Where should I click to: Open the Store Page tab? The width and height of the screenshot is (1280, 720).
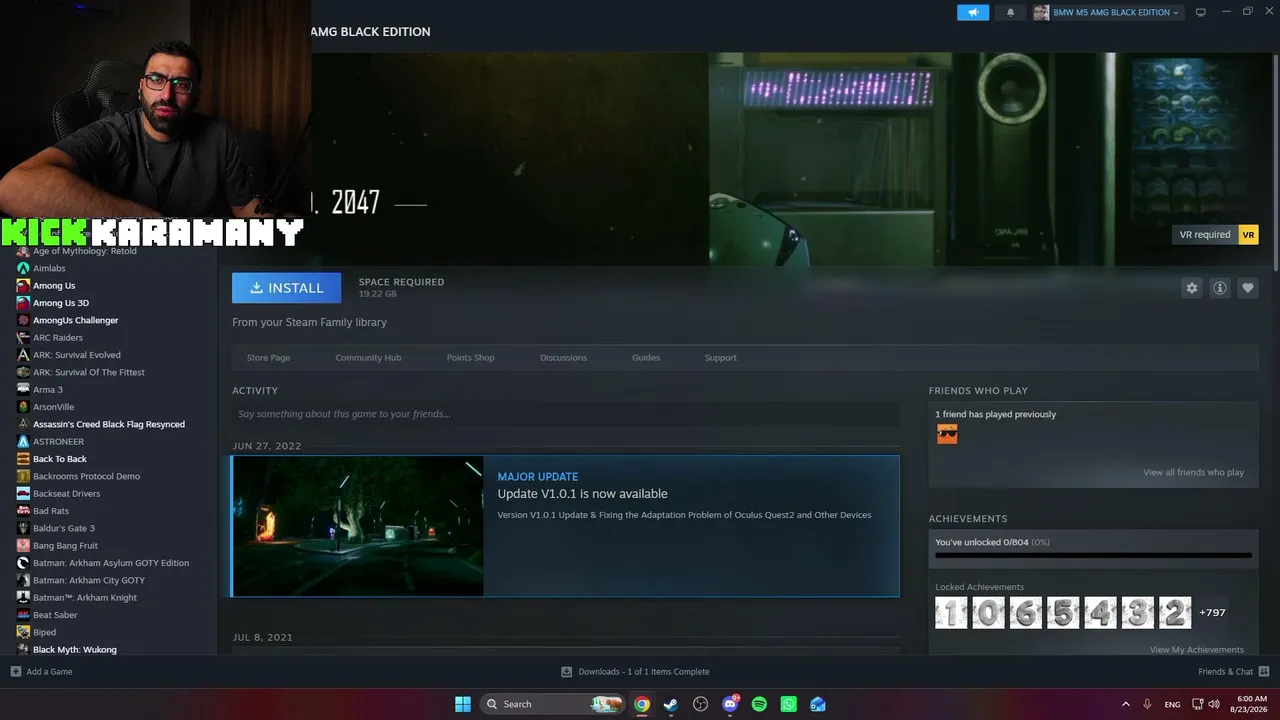coord(268,357)
